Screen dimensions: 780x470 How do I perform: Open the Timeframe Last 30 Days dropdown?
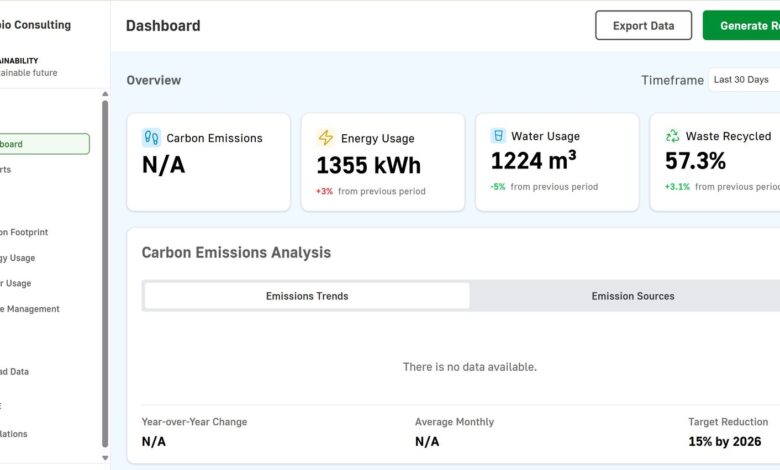coord(743,80)
